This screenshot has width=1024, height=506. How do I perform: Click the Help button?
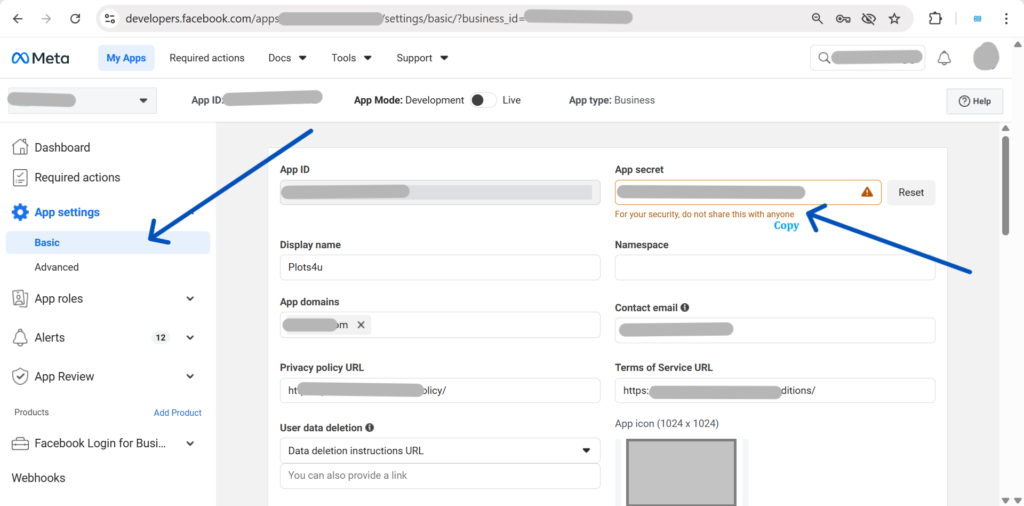pos(974,101)
